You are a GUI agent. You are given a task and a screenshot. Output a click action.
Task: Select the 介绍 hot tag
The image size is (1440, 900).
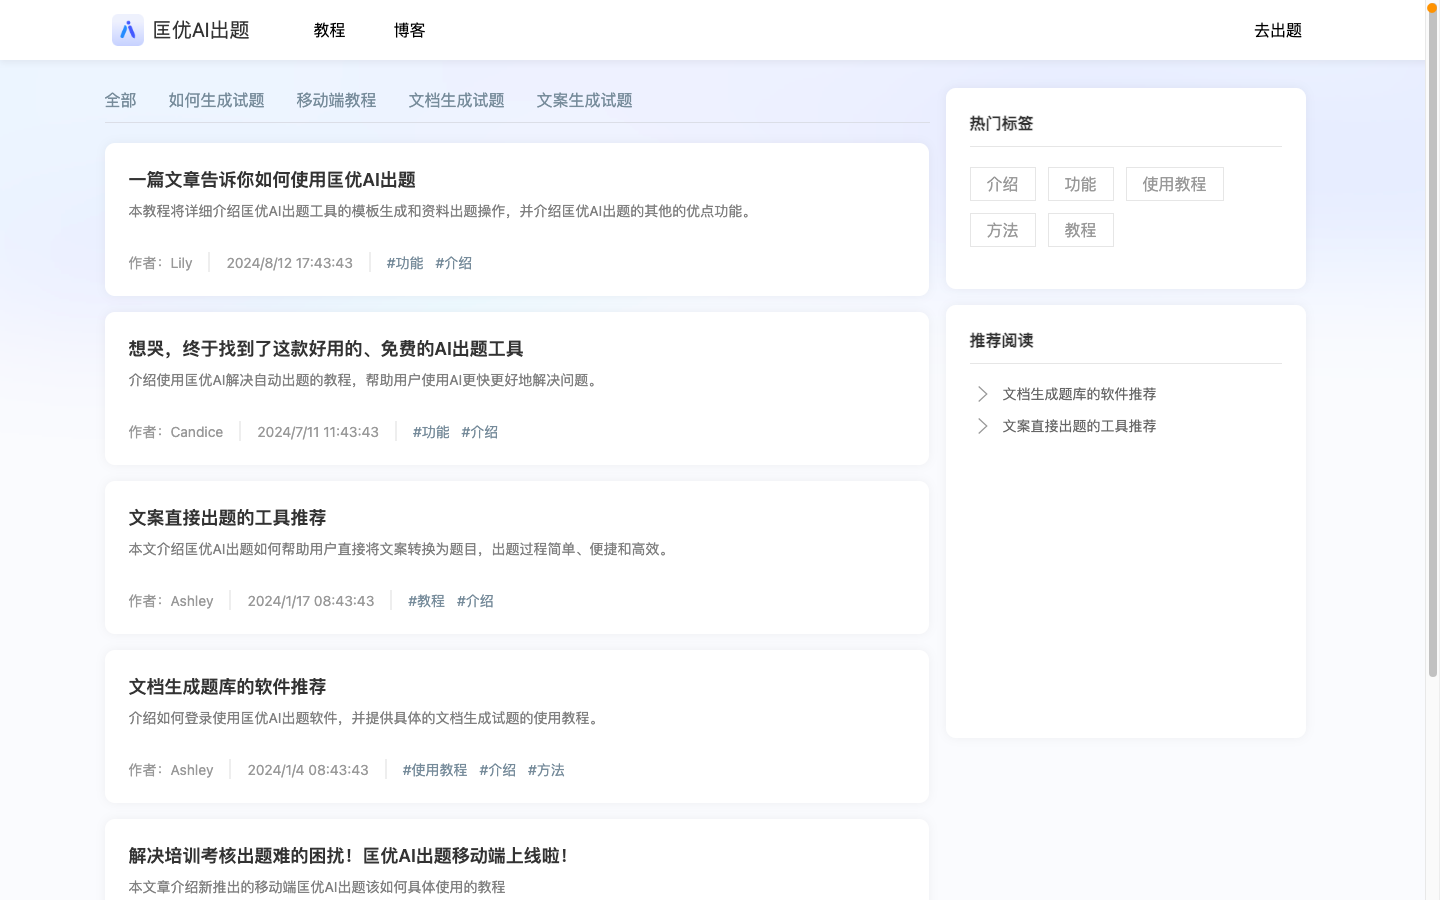coord(1002,183)
